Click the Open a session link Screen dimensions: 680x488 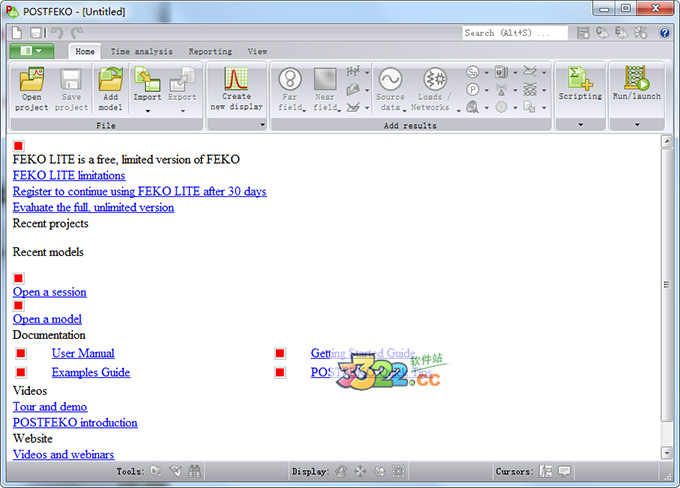point(49,292)
